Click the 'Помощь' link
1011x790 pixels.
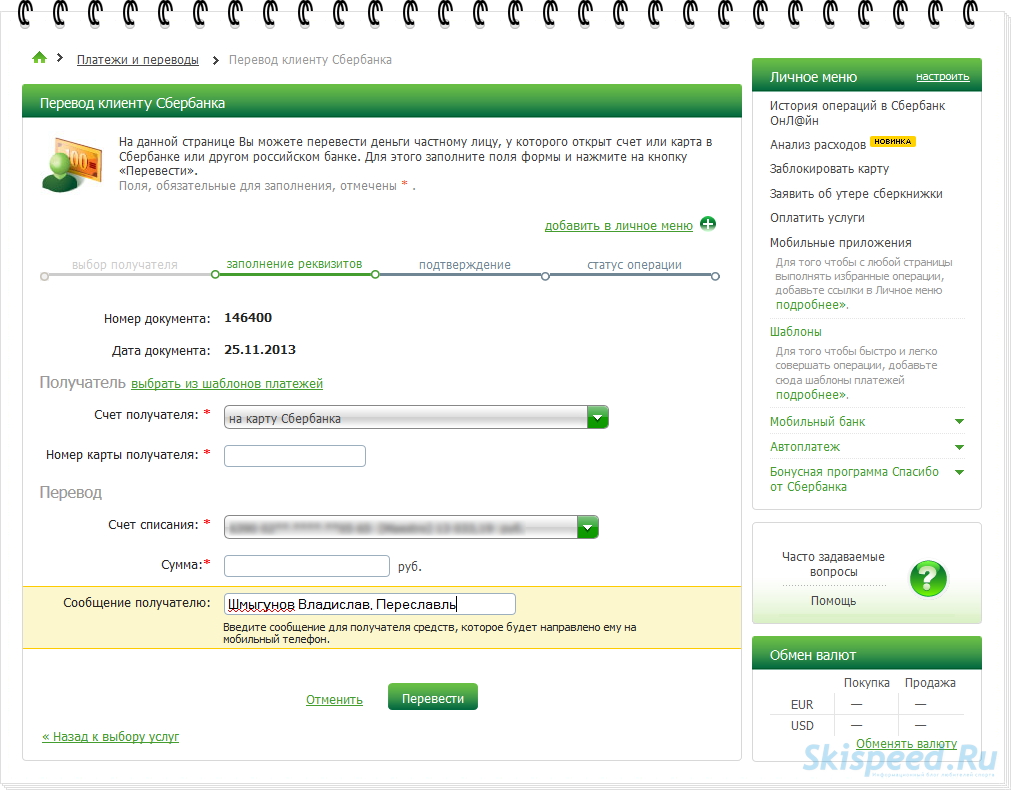click(x=833, y=601)
